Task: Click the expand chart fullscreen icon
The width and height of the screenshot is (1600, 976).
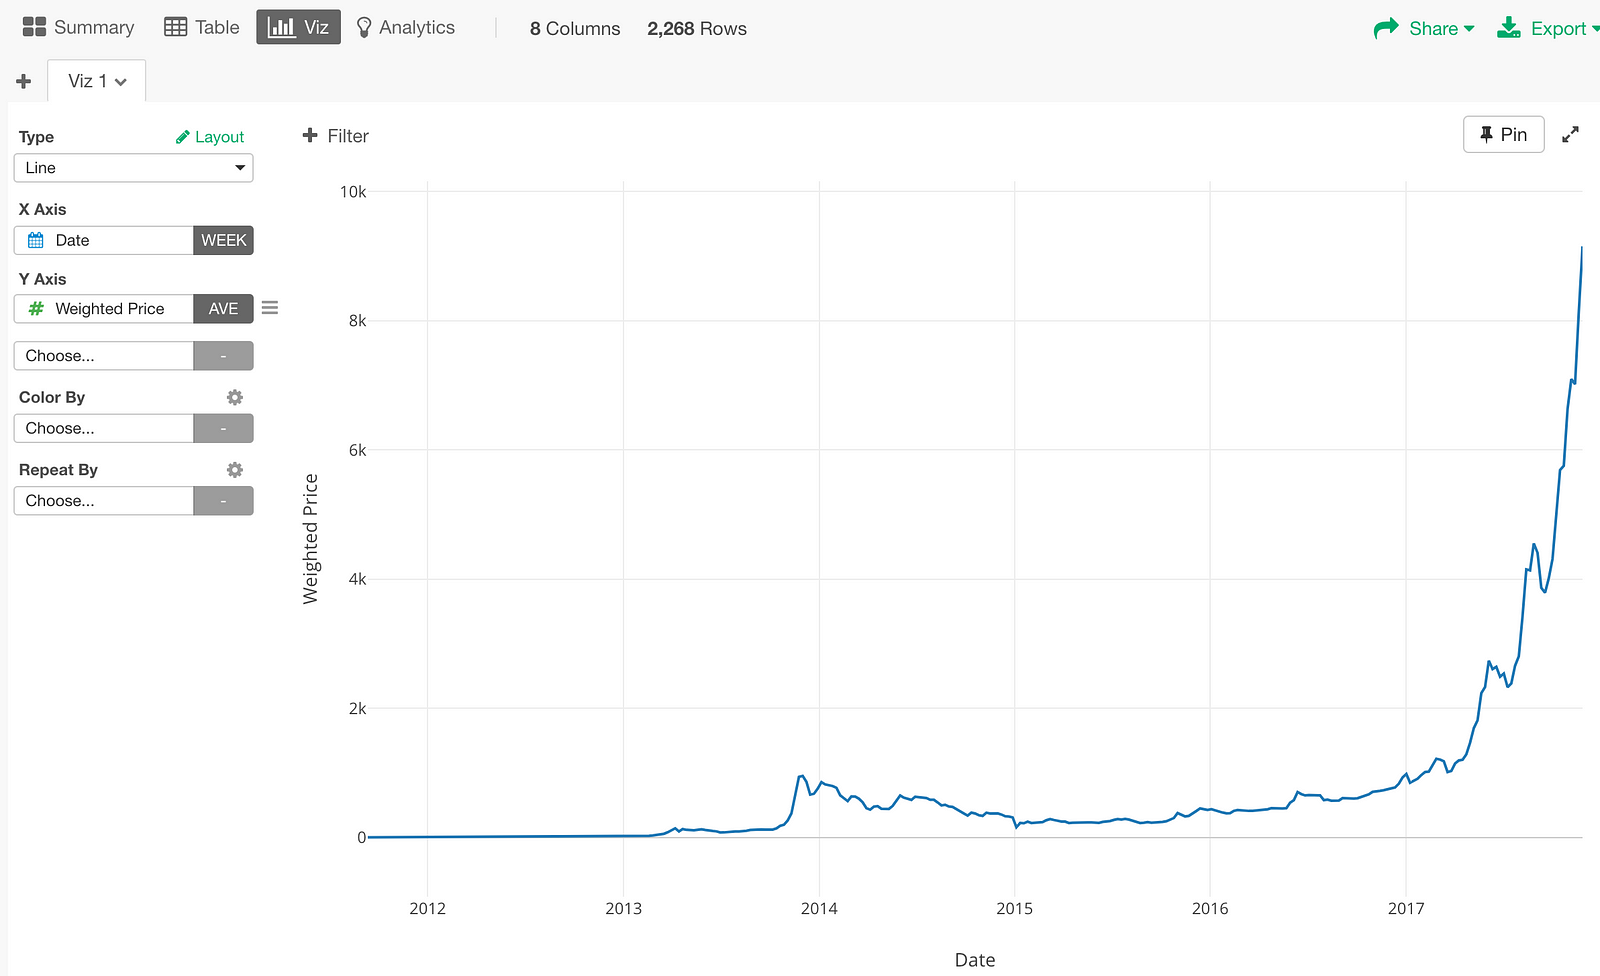Action: 1571,134
